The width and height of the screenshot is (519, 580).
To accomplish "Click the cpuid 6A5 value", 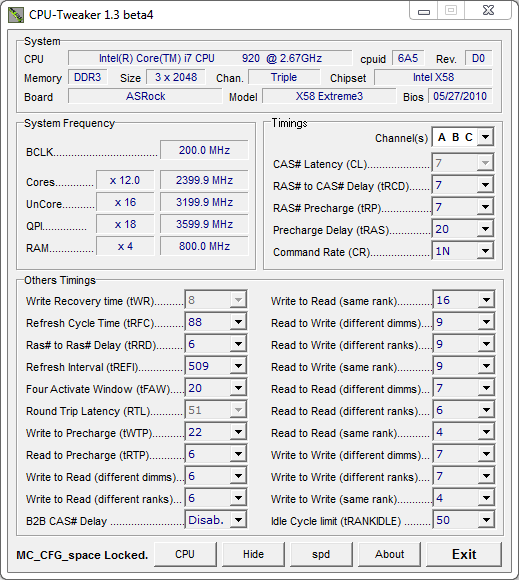I will [408, 58].
